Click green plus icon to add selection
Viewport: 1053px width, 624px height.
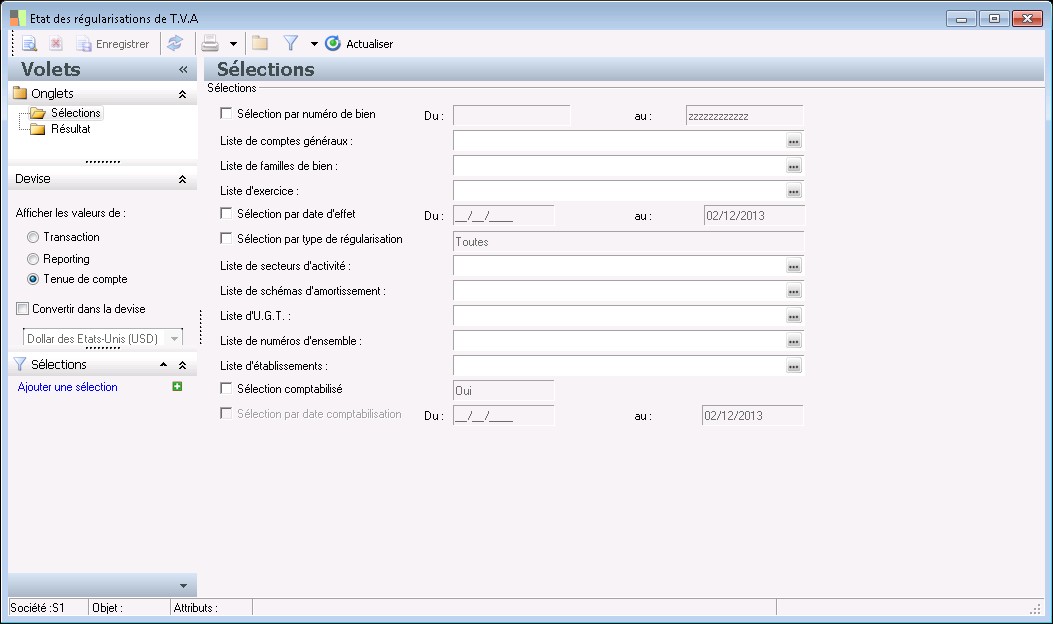(177, 387)
